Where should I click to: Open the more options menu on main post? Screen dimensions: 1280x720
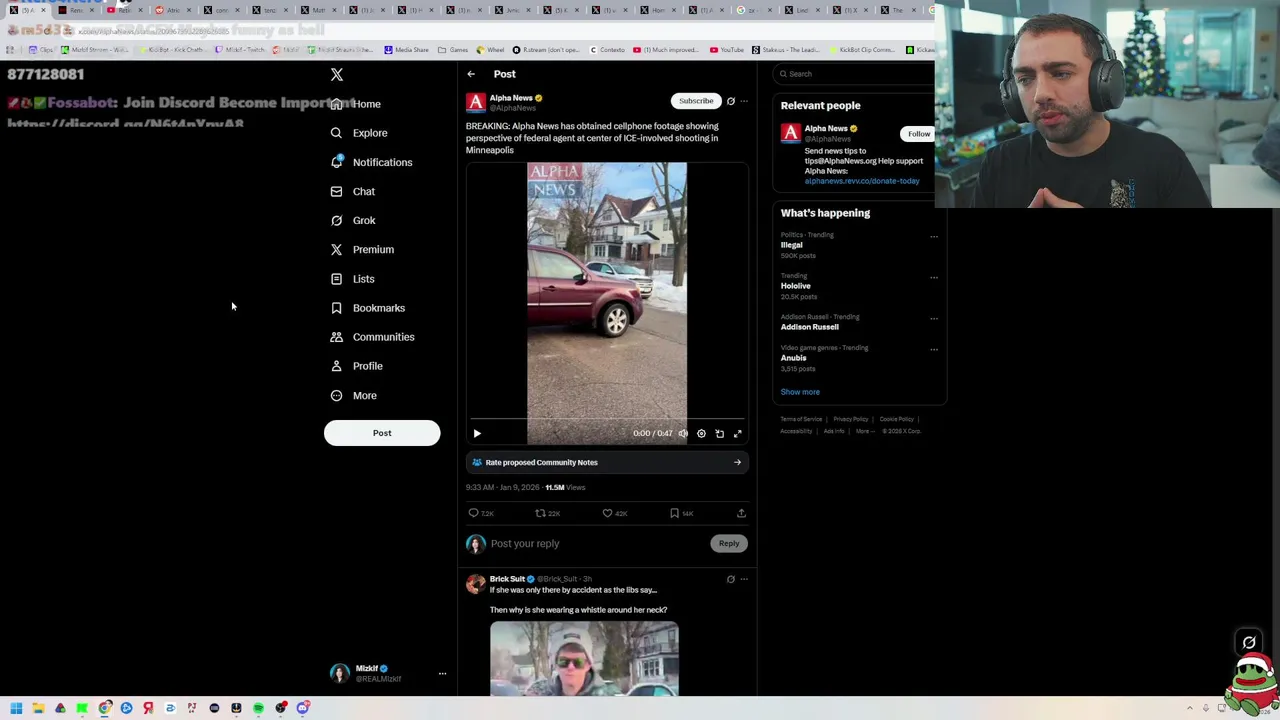[x=744, y=101]
